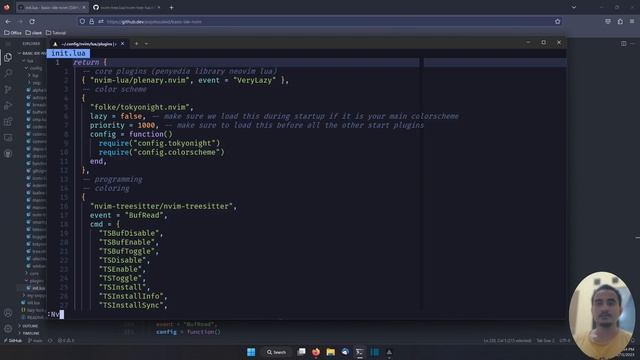Viewport: 640px width, 360px height.
Task: Open Remote Explorer view in activity bar
Action: pyautogui.click(x=8, y=138)
